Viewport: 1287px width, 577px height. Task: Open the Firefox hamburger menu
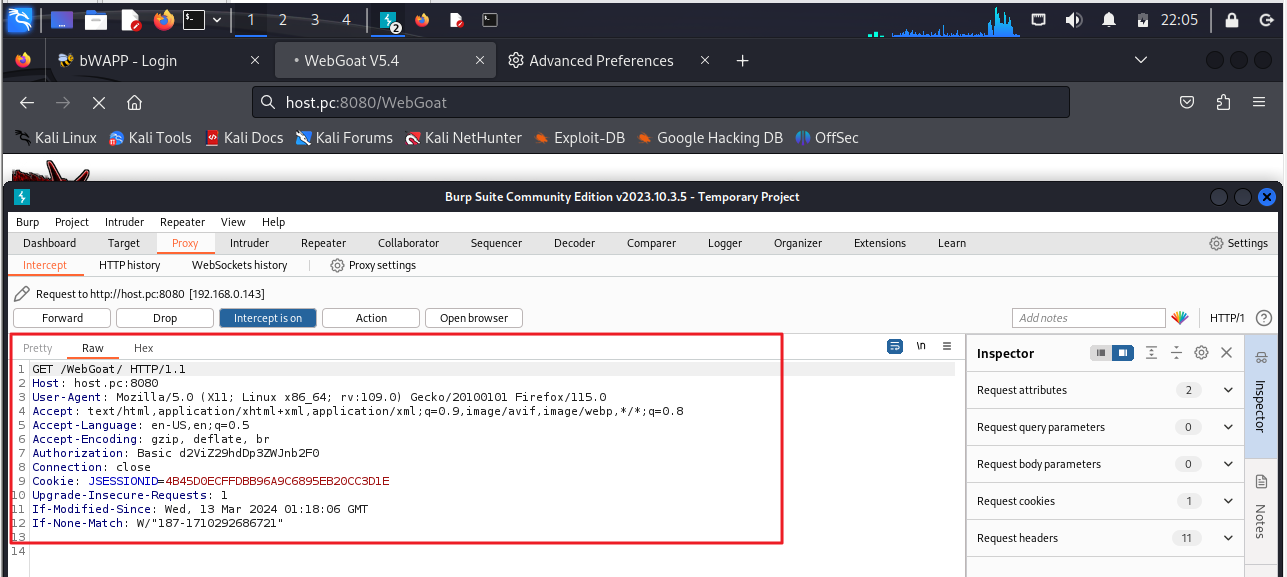point(1259,102)
